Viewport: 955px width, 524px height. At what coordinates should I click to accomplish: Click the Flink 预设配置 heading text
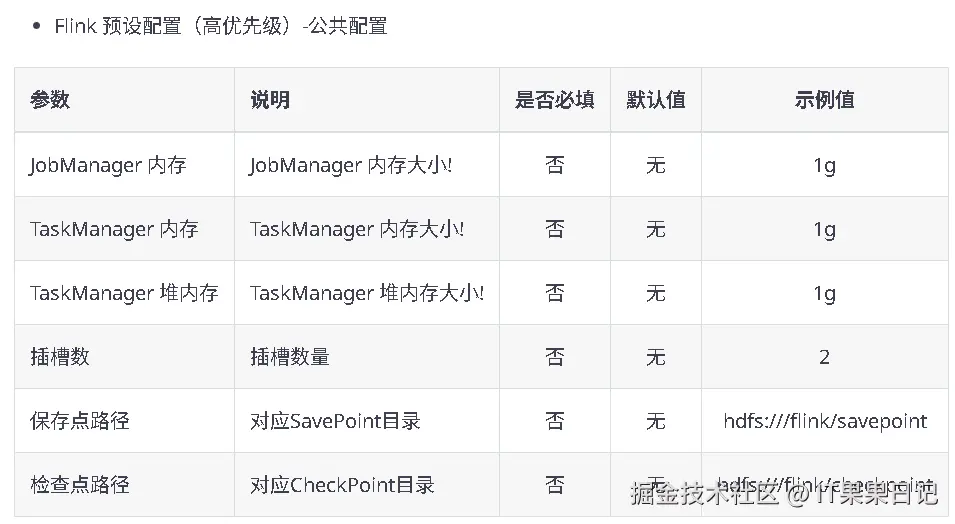pyautogui.click(x=220, y=26)
